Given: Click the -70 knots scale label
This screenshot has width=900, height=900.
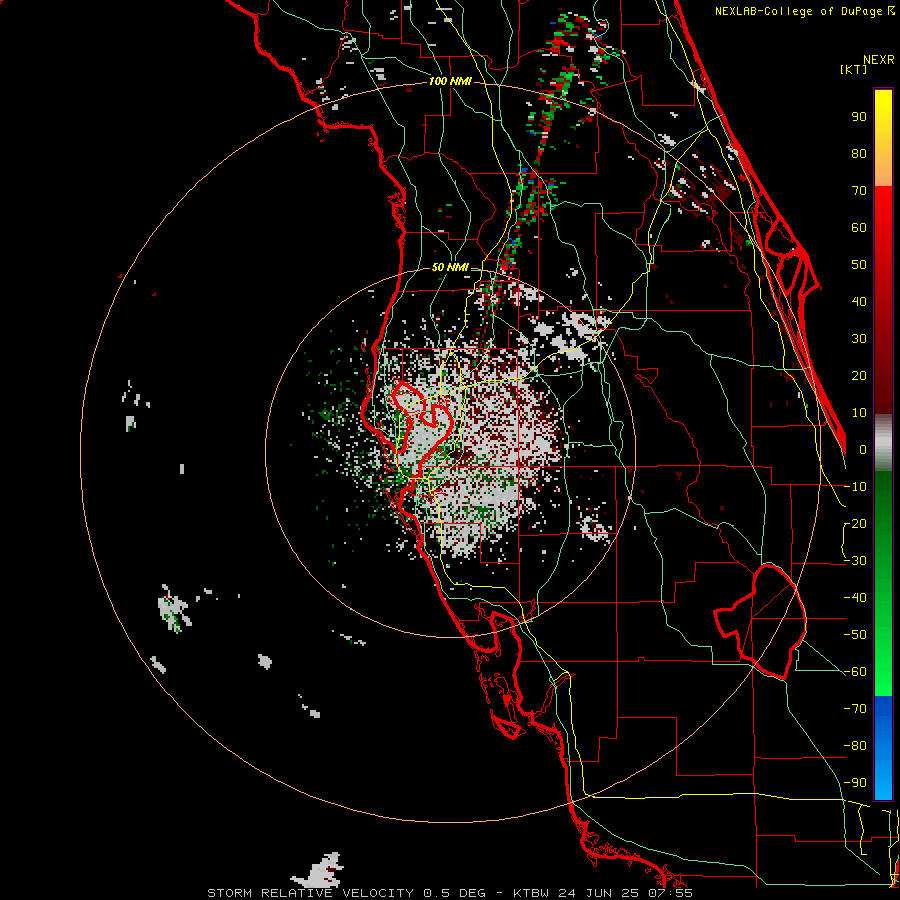Looking at the screenshot, I should (x=855, y=709).
